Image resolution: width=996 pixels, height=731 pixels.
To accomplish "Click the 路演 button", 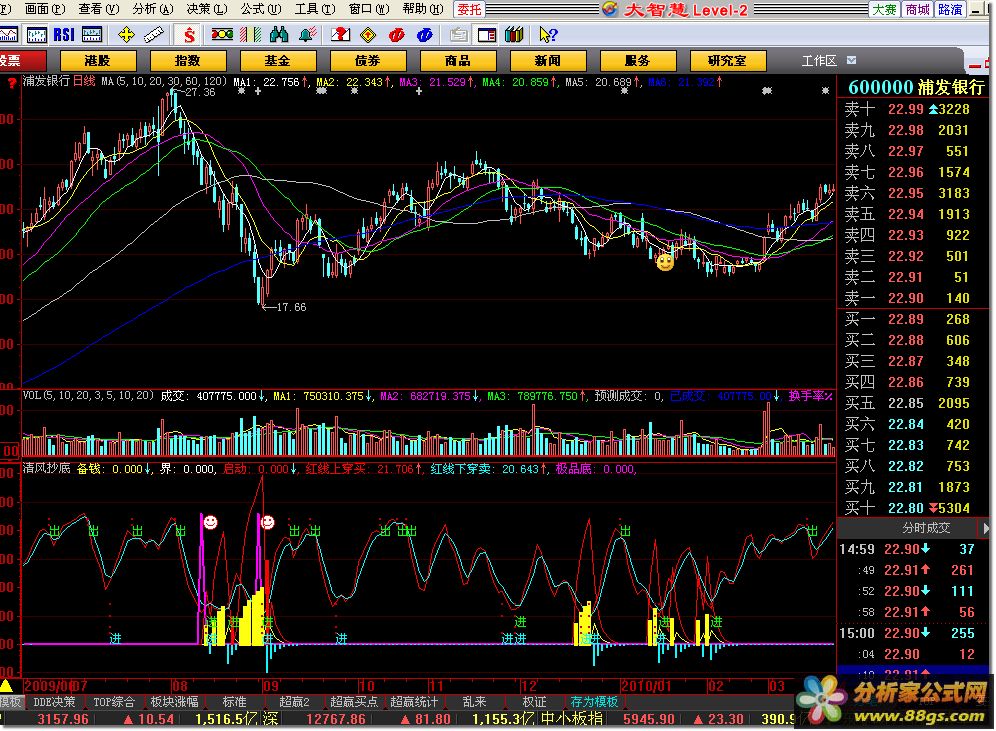I will click(x=950, y=10).
